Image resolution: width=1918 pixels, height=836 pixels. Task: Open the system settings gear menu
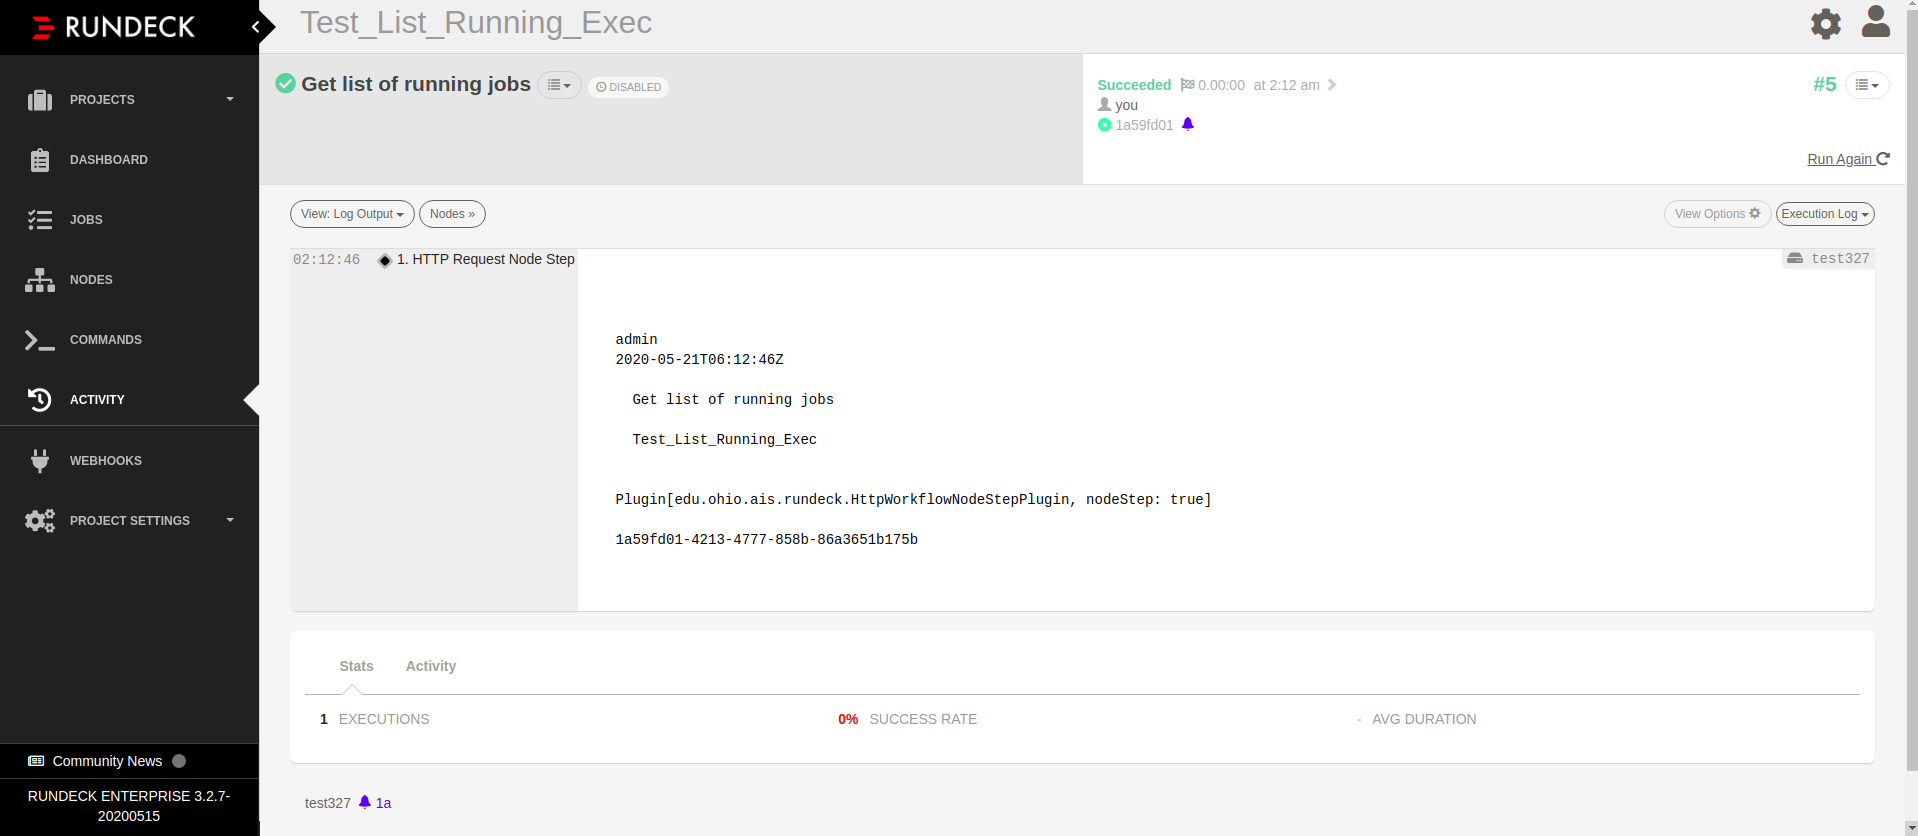(x=1826, y=24)
